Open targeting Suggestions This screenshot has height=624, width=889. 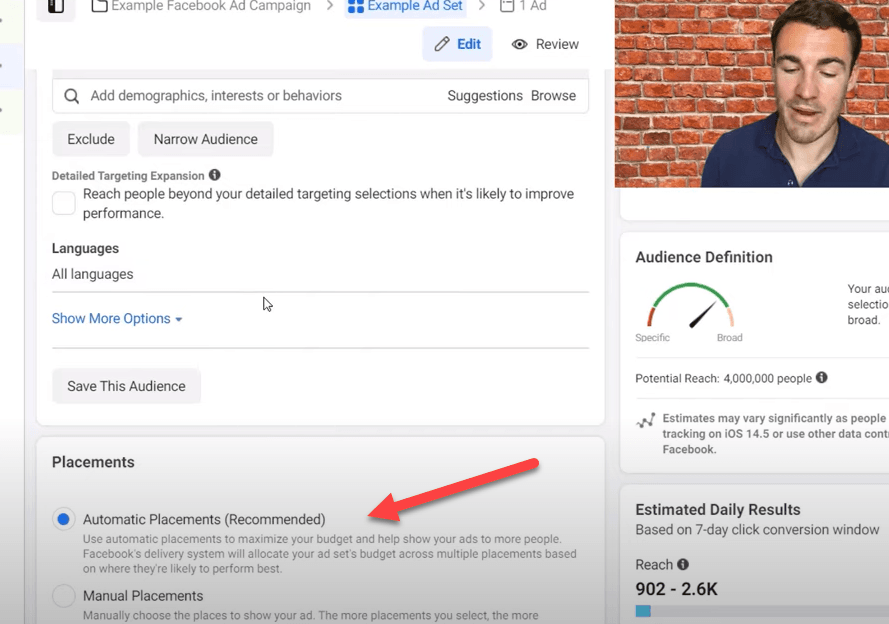point(485,96)
